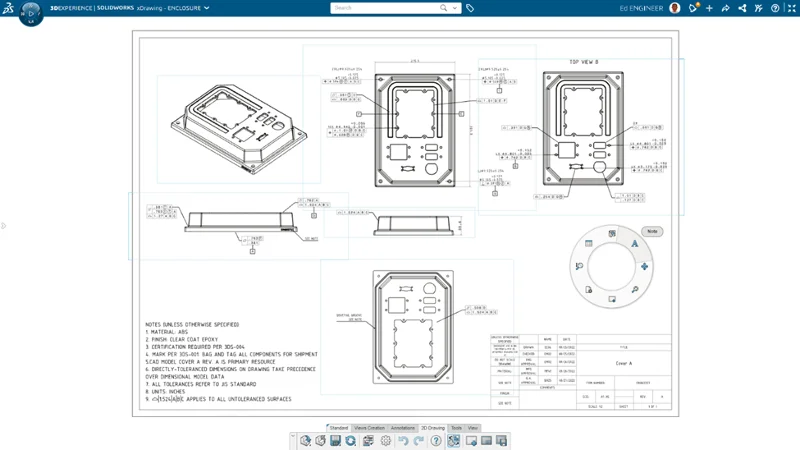Click the pan arrows icon in radial menu
The height and width of the screenshot is (450, 800).
[644, 267]
